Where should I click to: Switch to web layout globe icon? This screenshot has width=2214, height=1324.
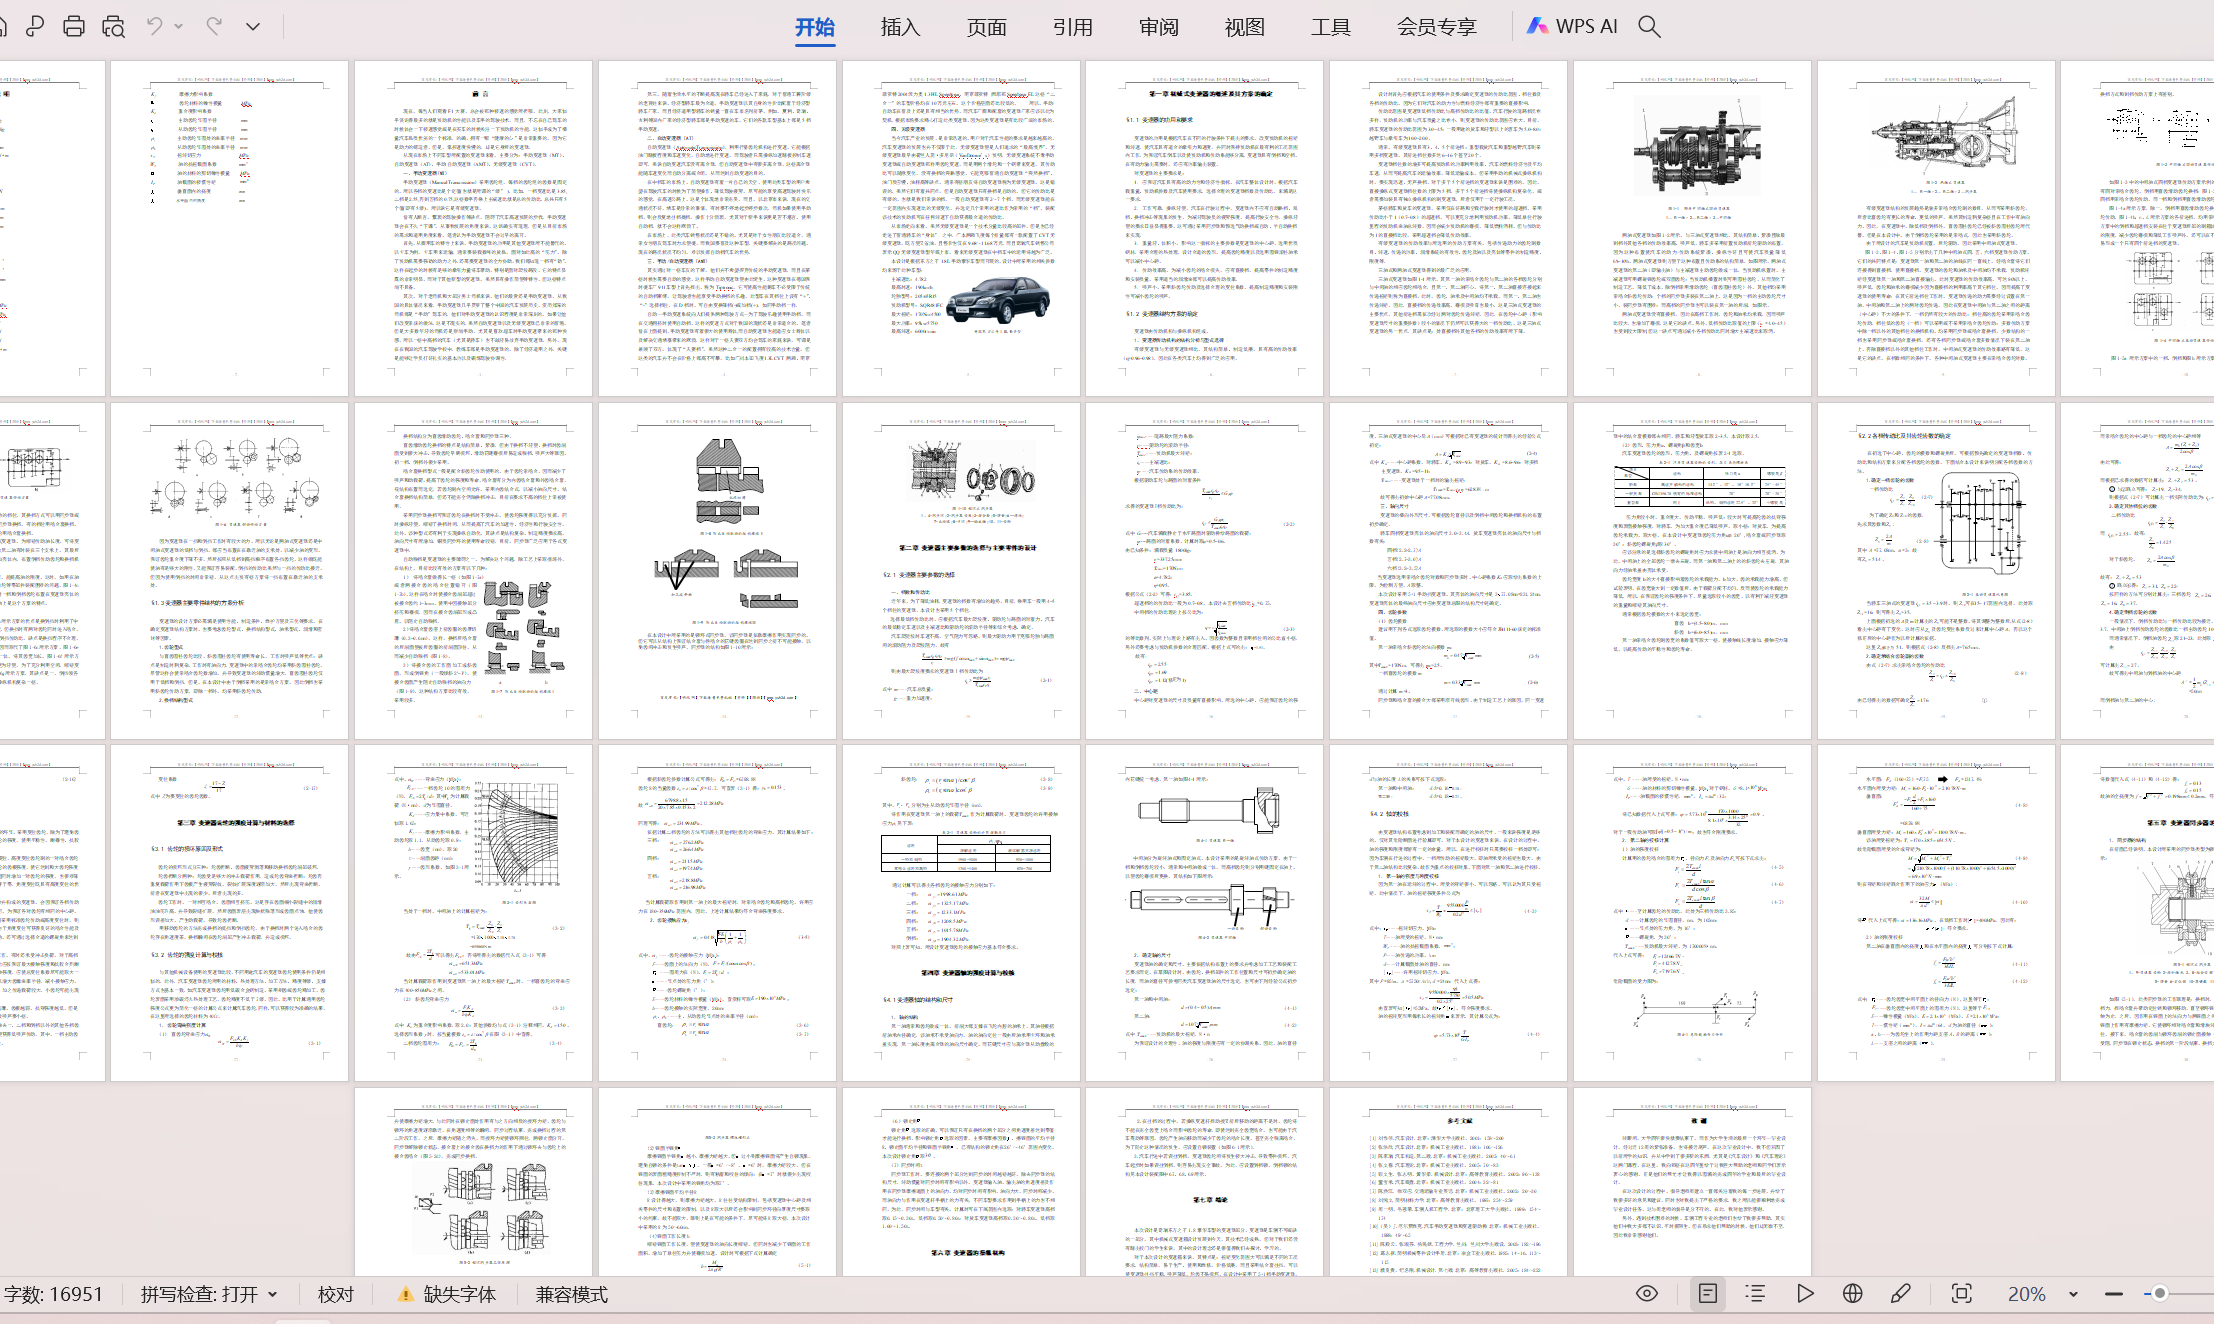tap(1853, 1293)
